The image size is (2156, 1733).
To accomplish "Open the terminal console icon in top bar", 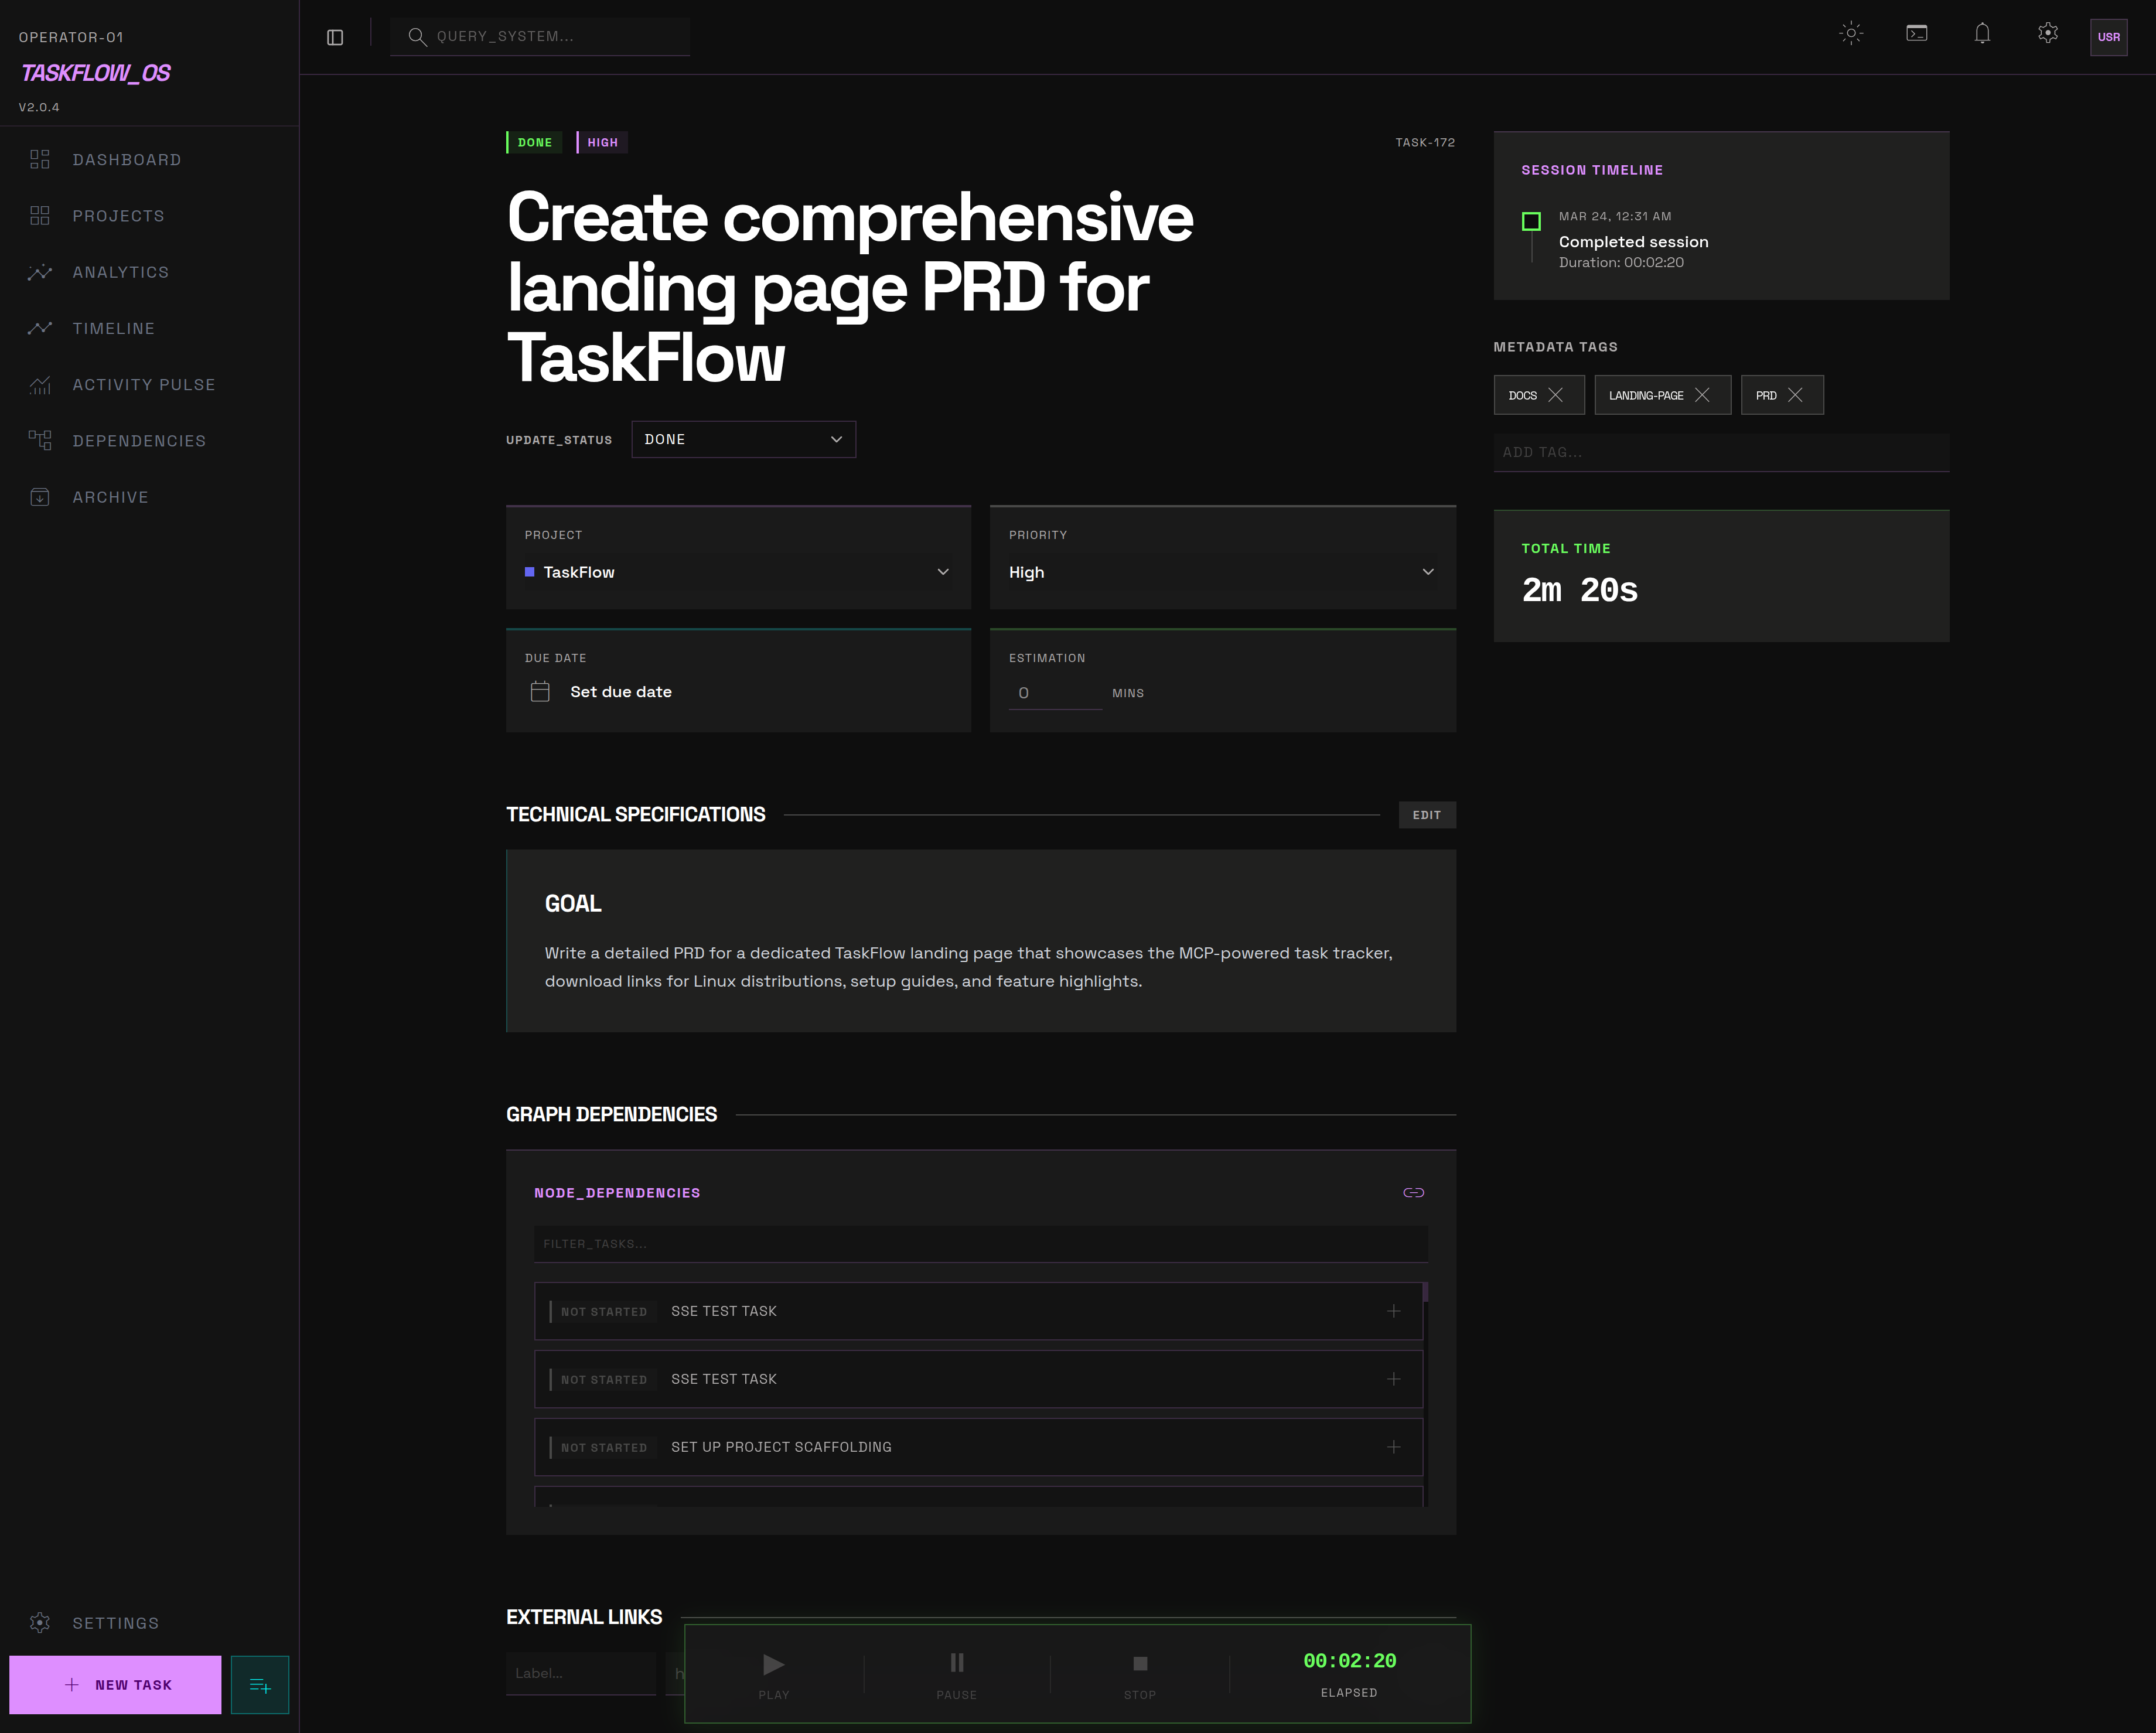I will [x=1917, y=33].
